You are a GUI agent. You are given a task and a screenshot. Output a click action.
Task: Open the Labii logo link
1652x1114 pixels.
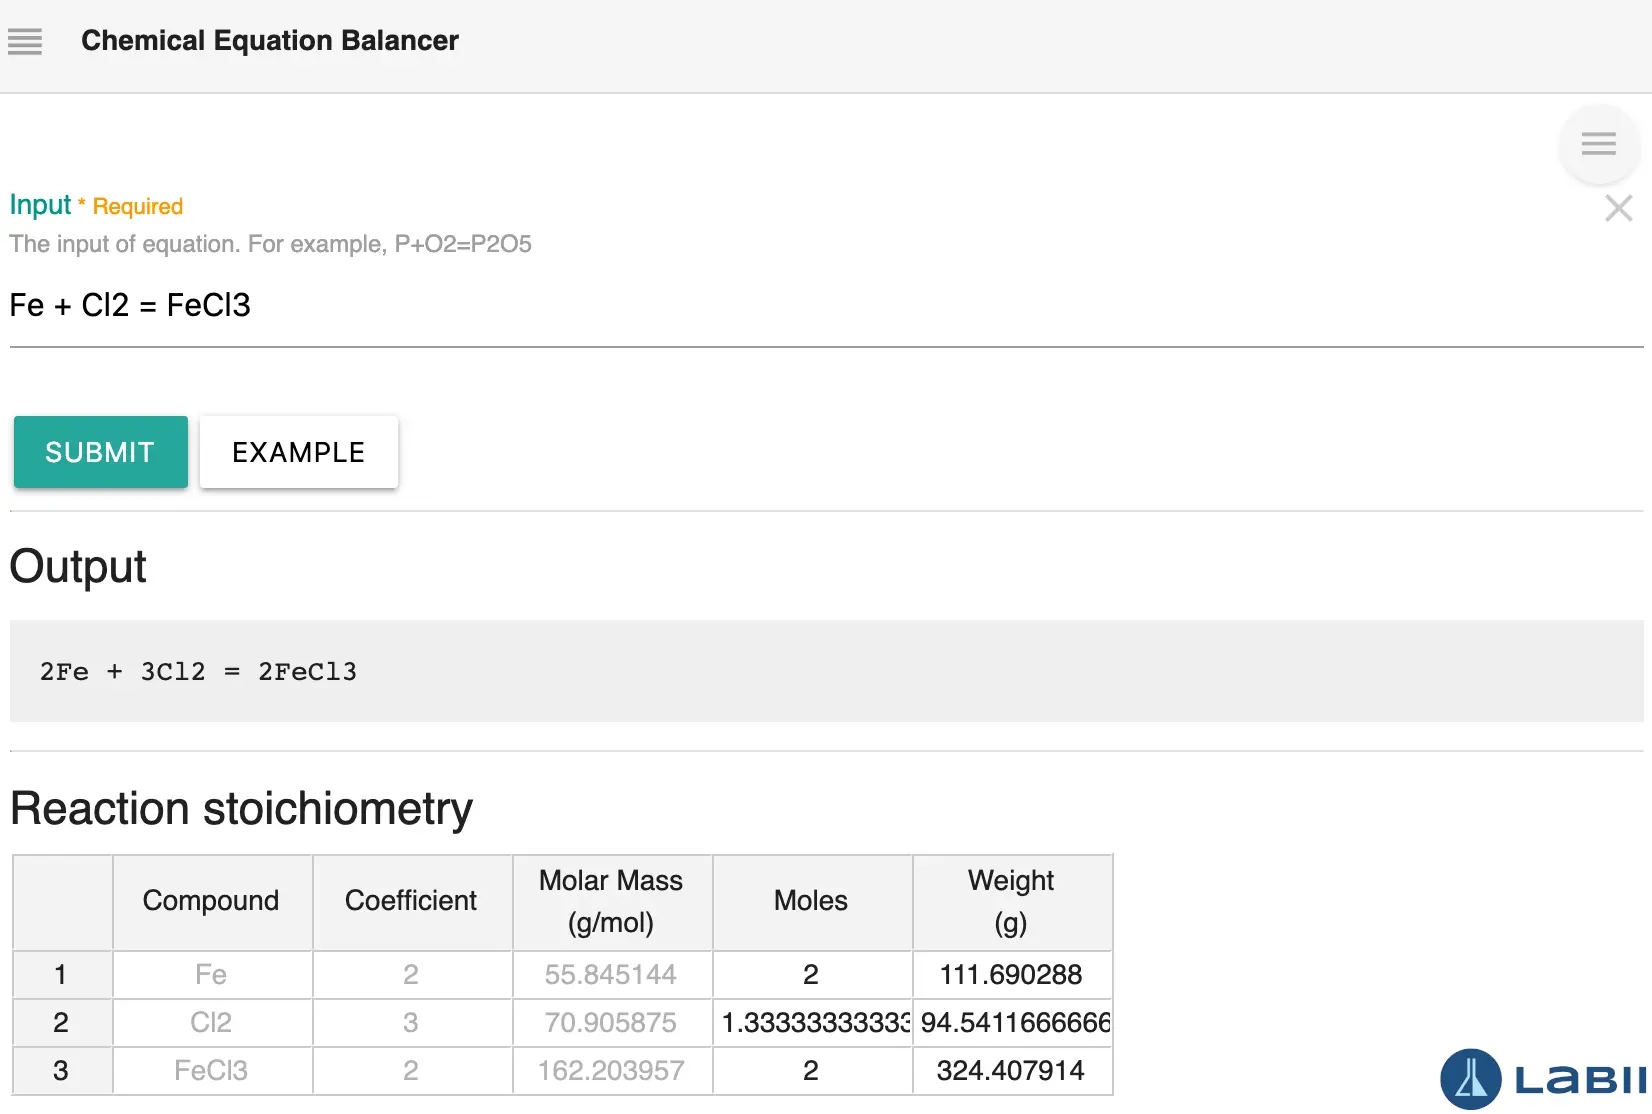[x=1542, y=1080]
